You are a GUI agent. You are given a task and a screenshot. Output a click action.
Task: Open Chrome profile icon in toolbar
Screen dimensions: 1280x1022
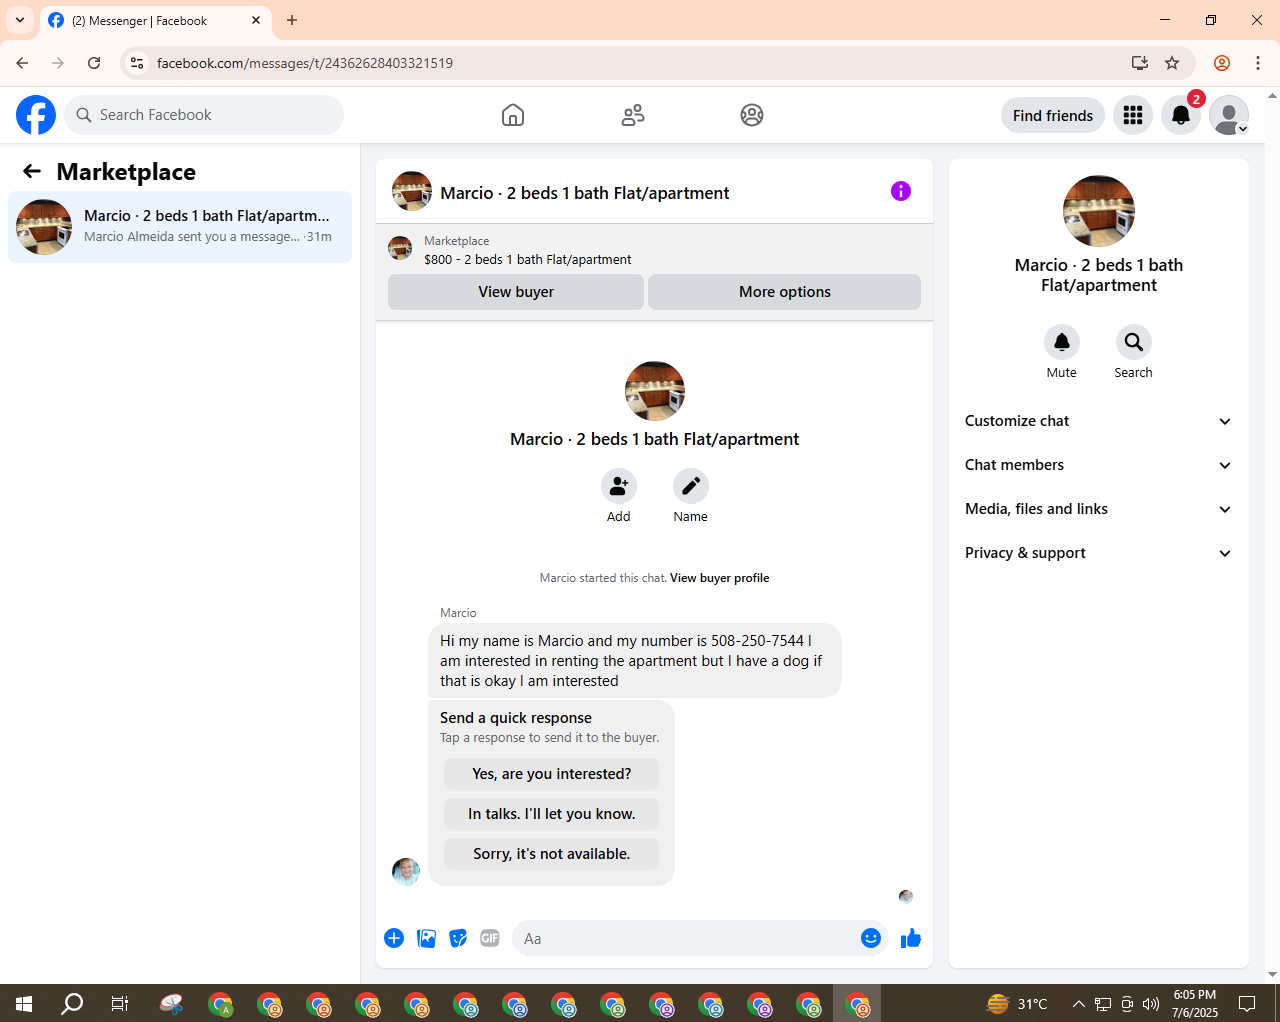click(1222, 63)
